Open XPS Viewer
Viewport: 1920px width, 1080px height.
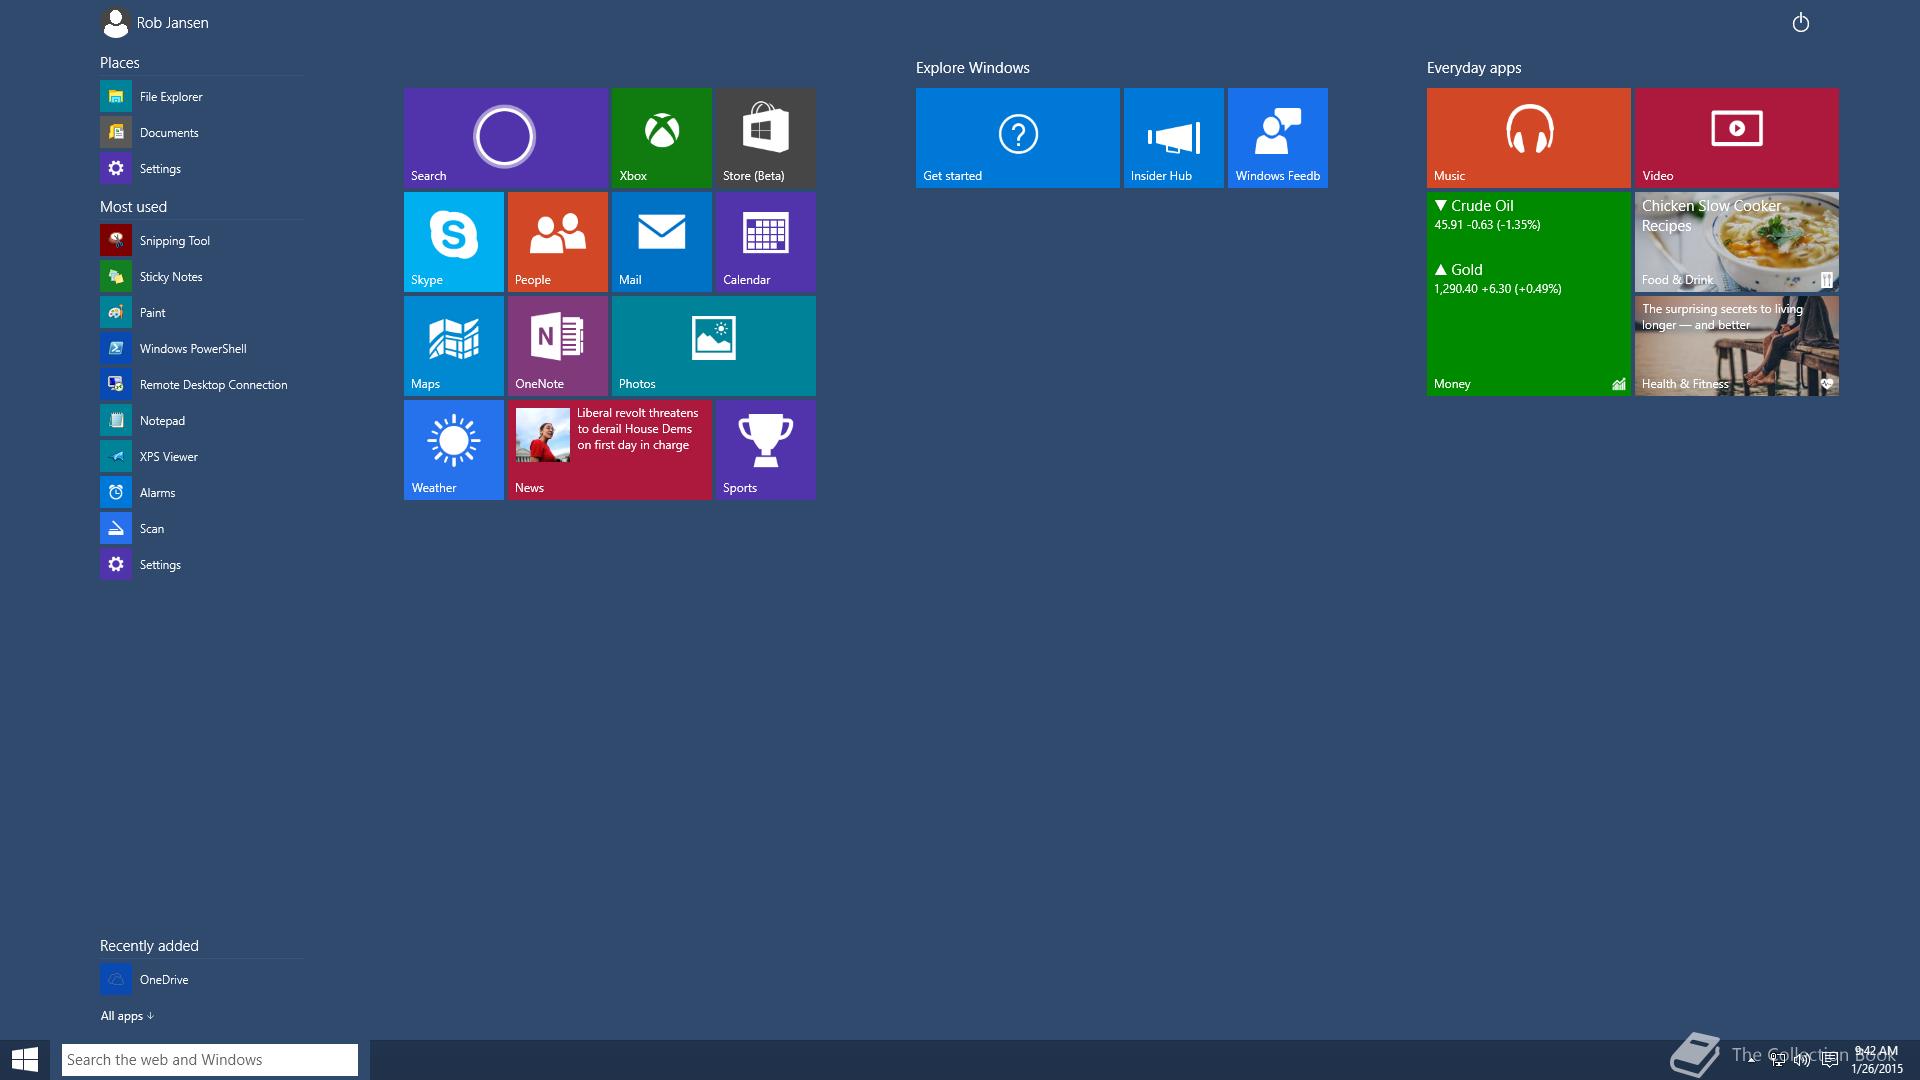(201, 456)
